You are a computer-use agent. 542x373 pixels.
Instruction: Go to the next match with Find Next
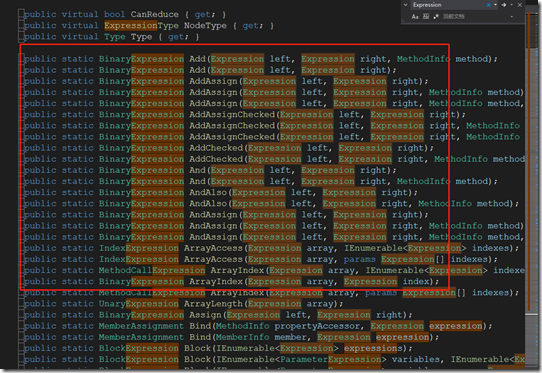click(x=504, y=5)
